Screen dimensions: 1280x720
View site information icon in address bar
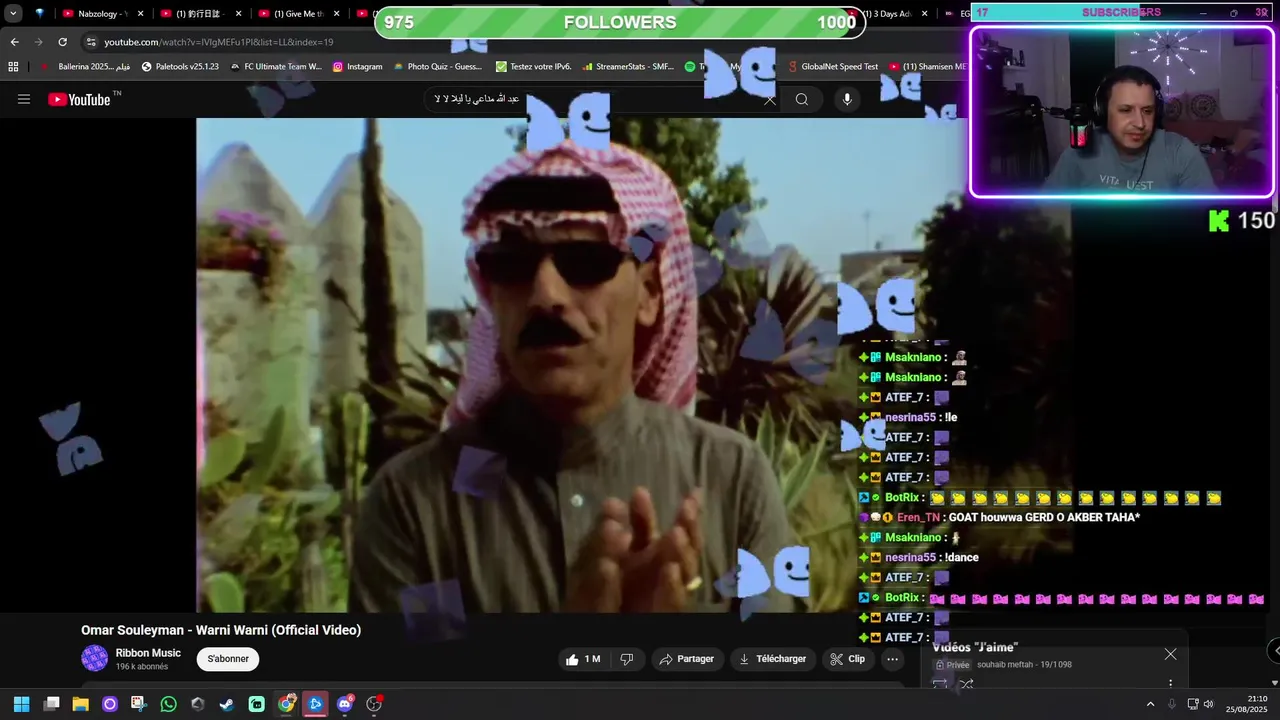click(x=91, y=42)
